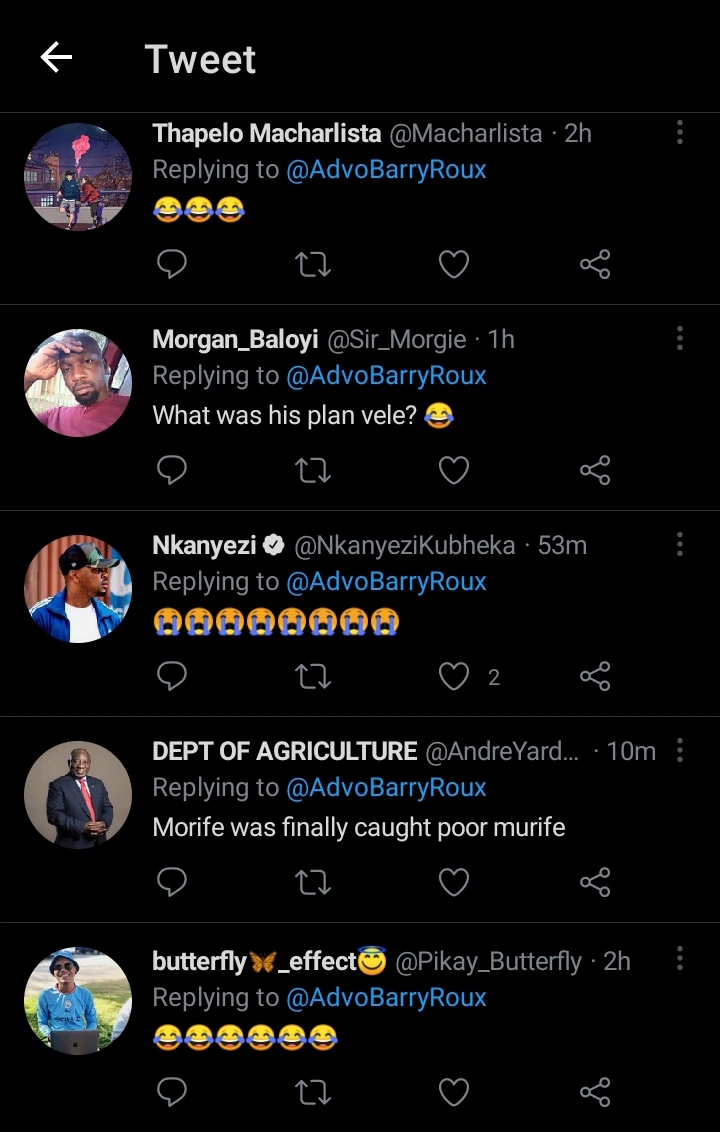The width and height of the screenshot is (720, 1132).
Task: Open more options for Thapelo Macharlista's tweet
Action: click(679, 132)
